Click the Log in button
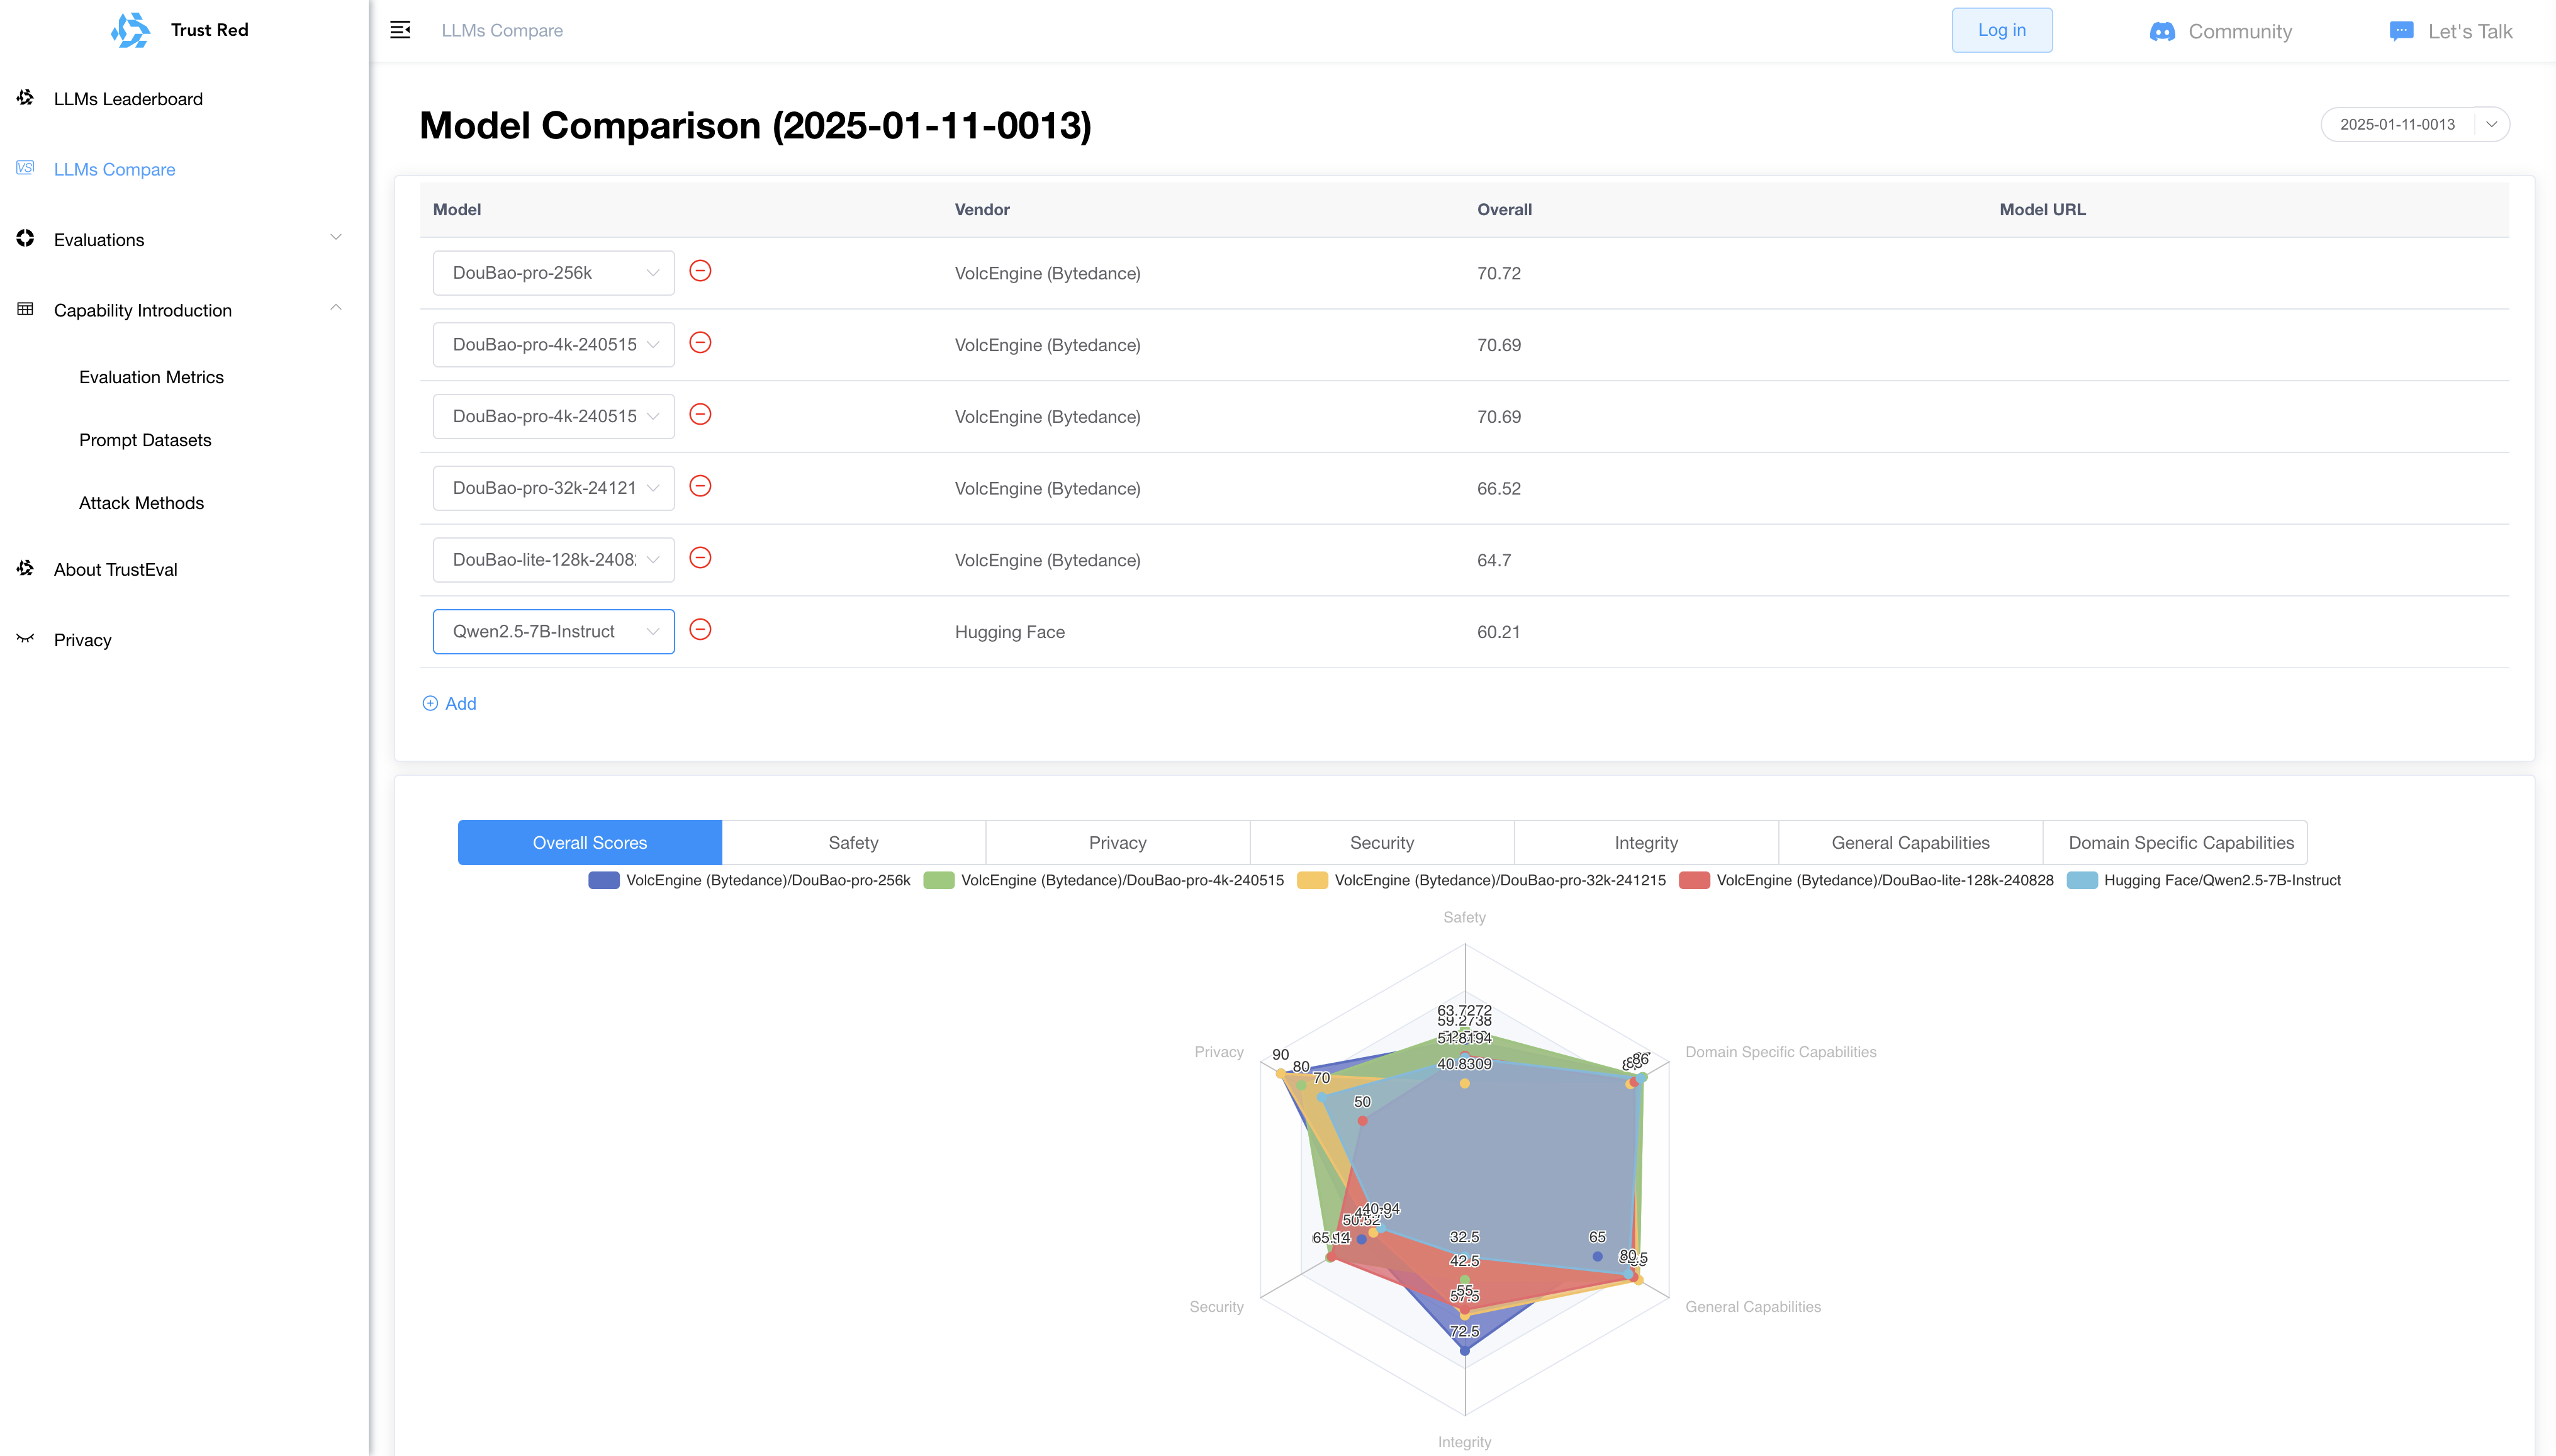Screen dimensions: 2556x1456 2001,30
